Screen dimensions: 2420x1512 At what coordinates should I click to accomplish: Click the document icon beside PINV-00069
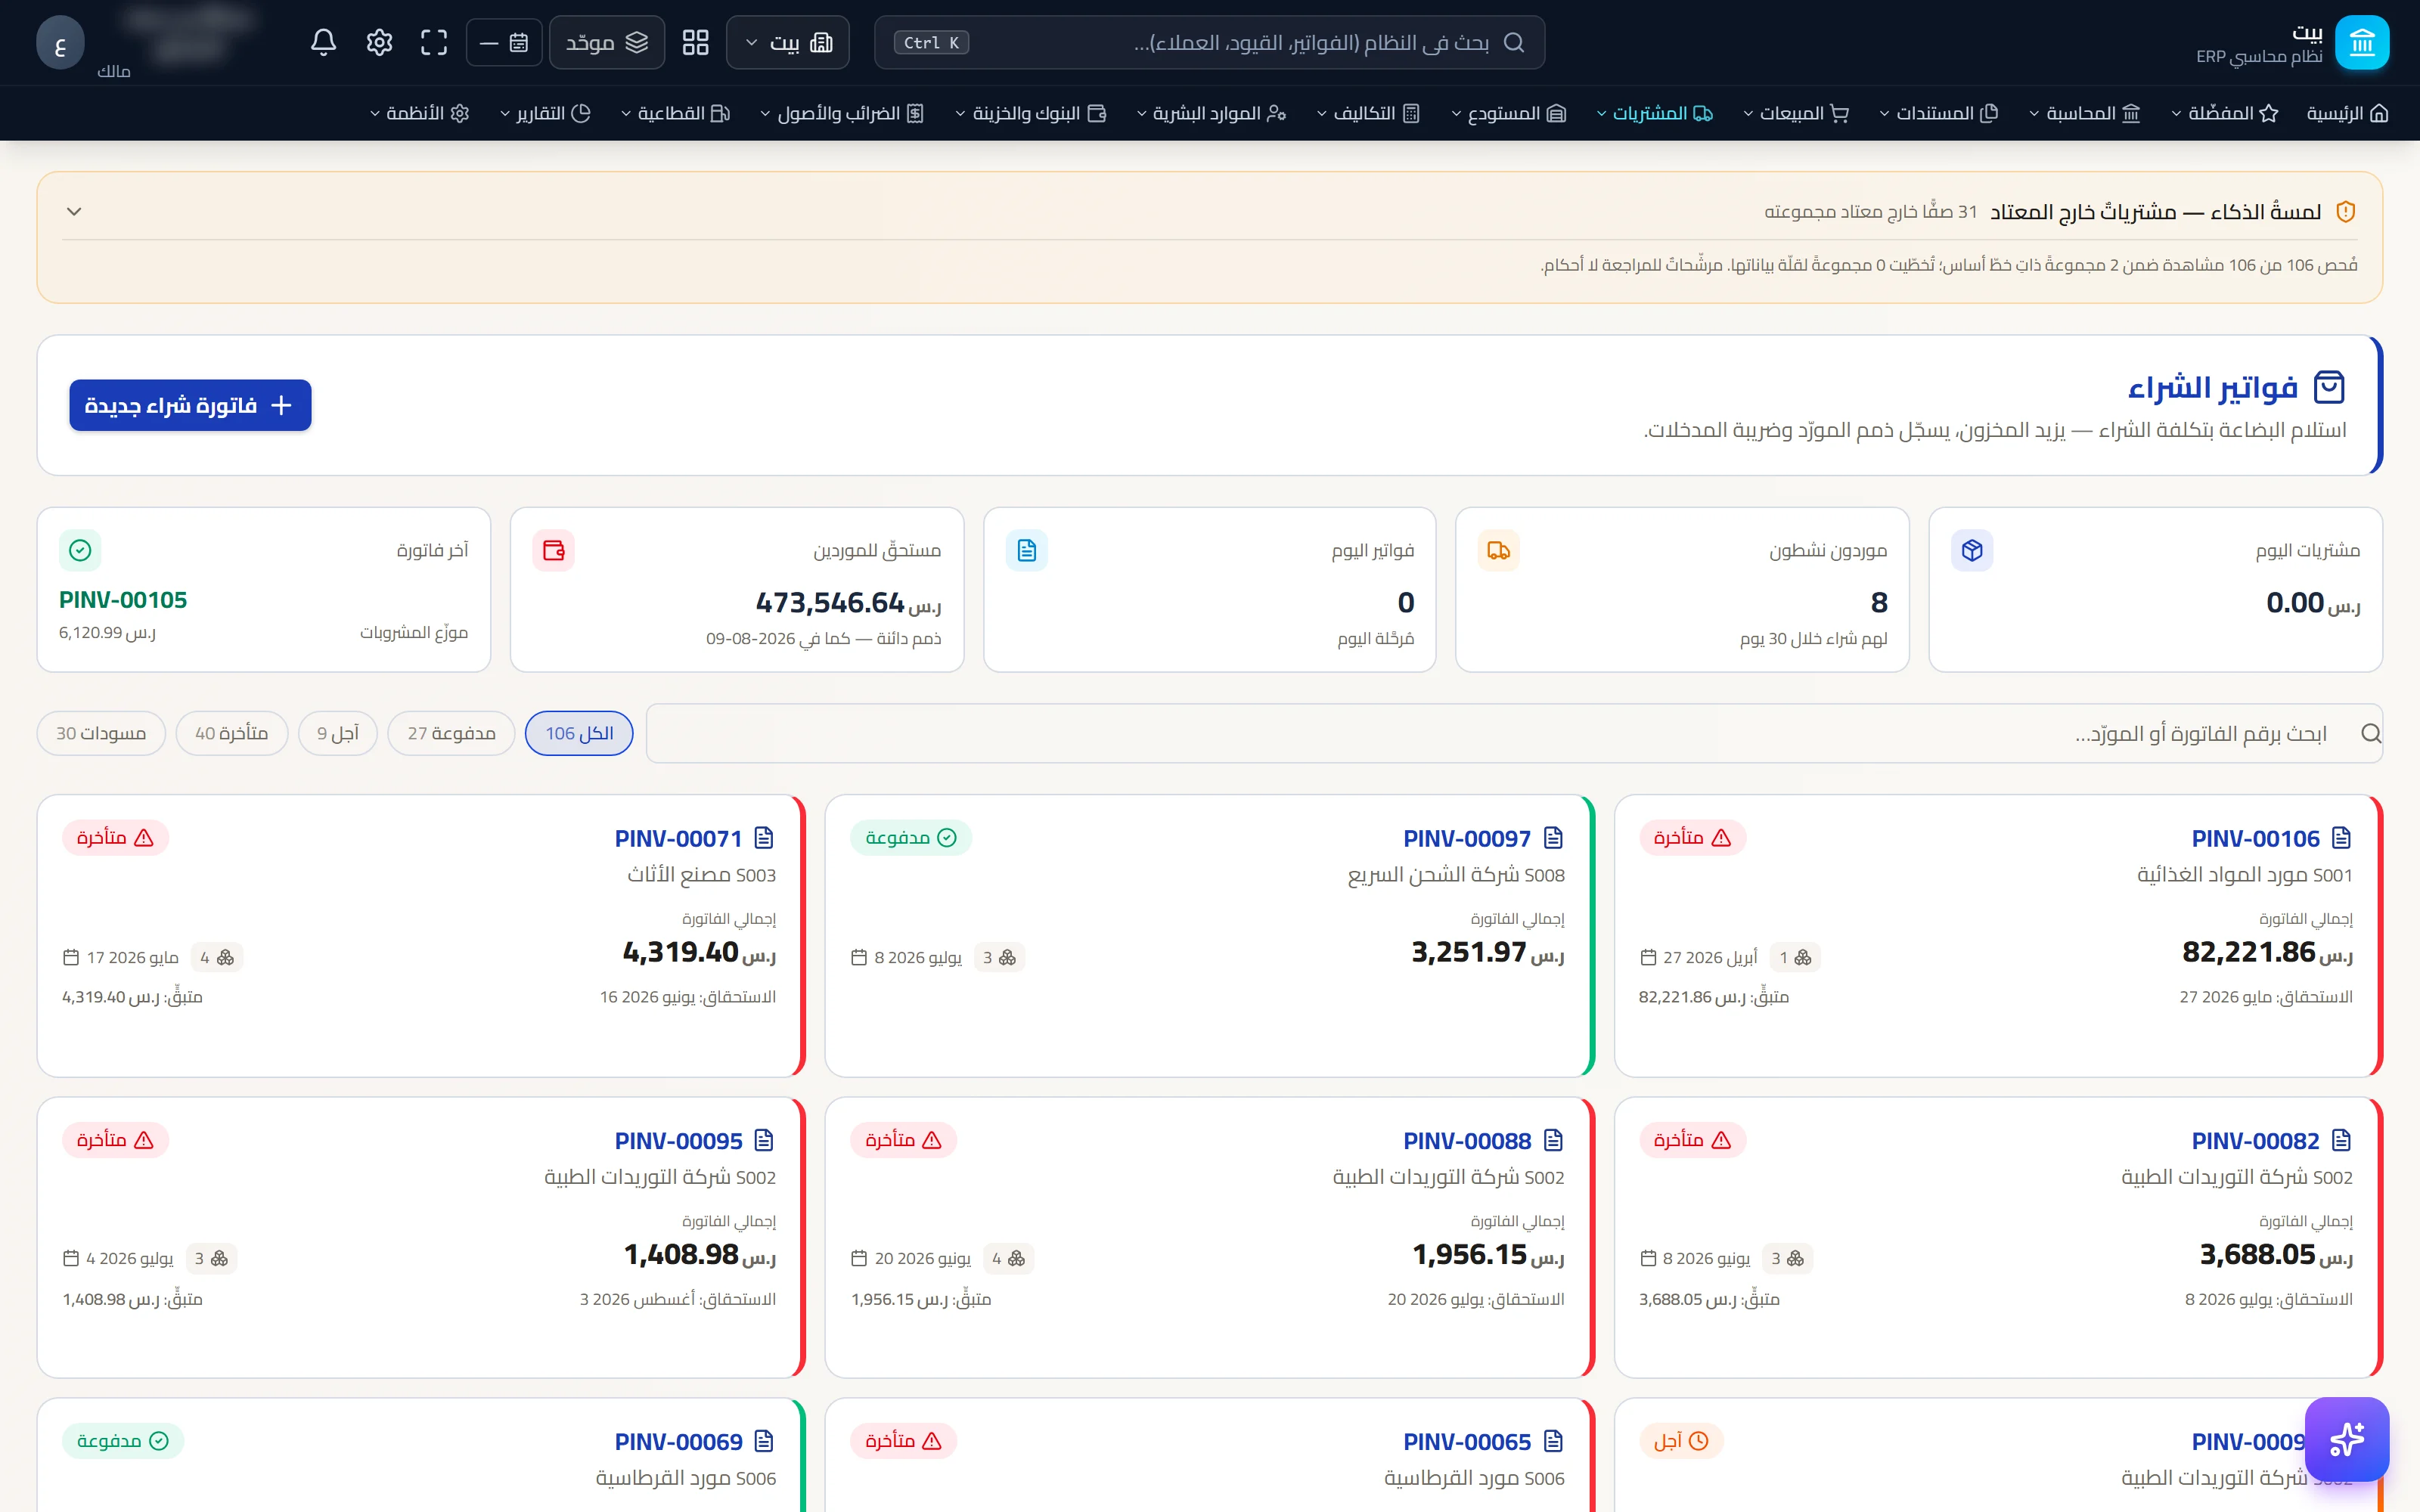click(764, 1441)
